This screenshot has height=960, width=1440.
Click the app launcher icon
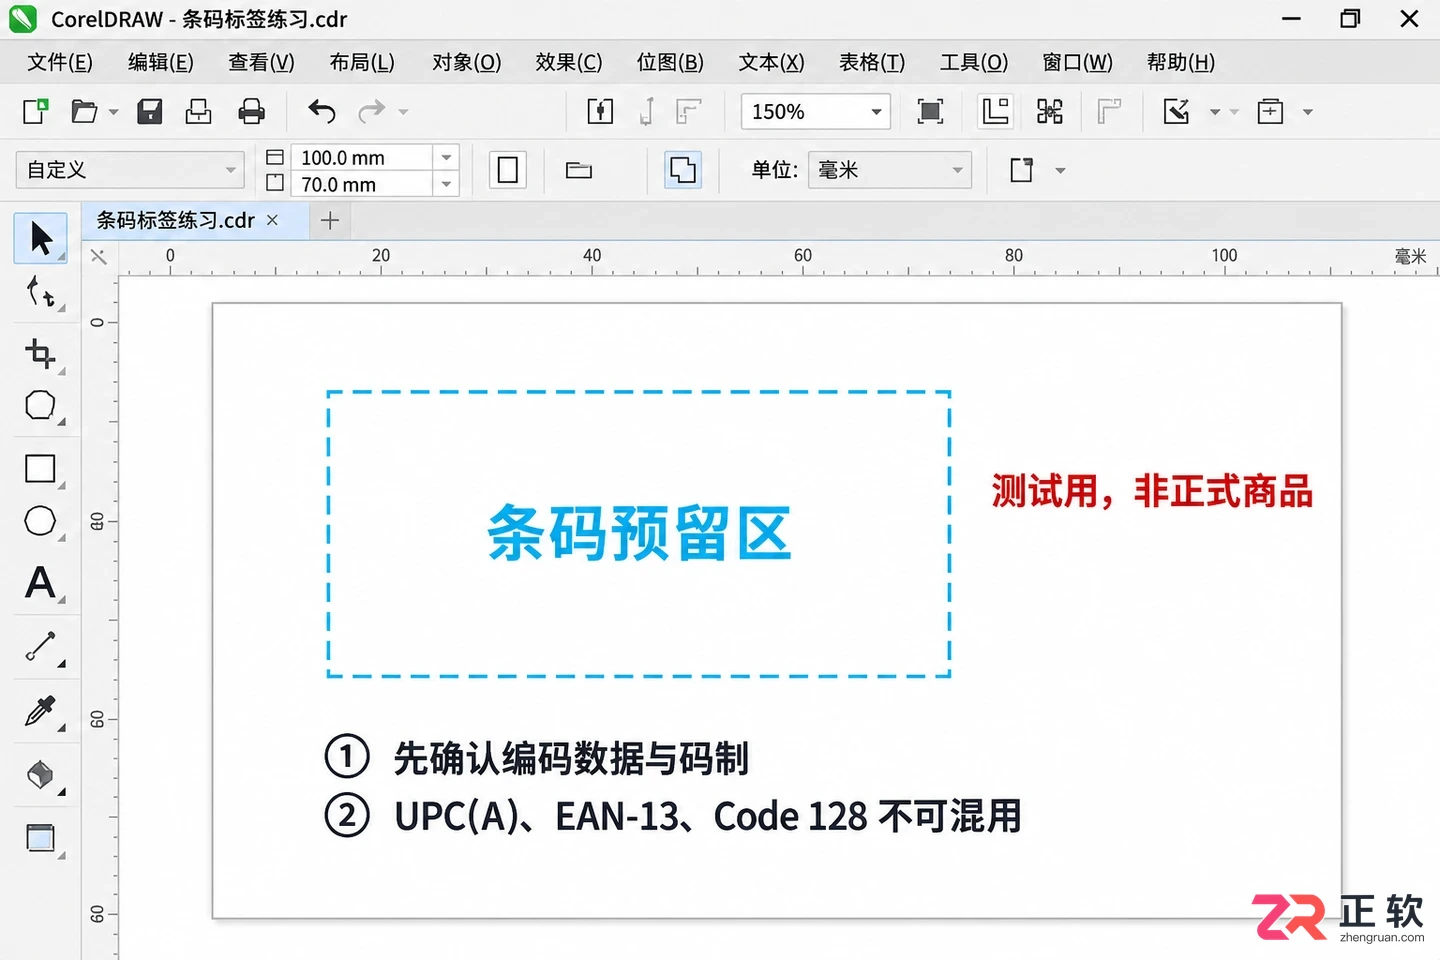1270,111
